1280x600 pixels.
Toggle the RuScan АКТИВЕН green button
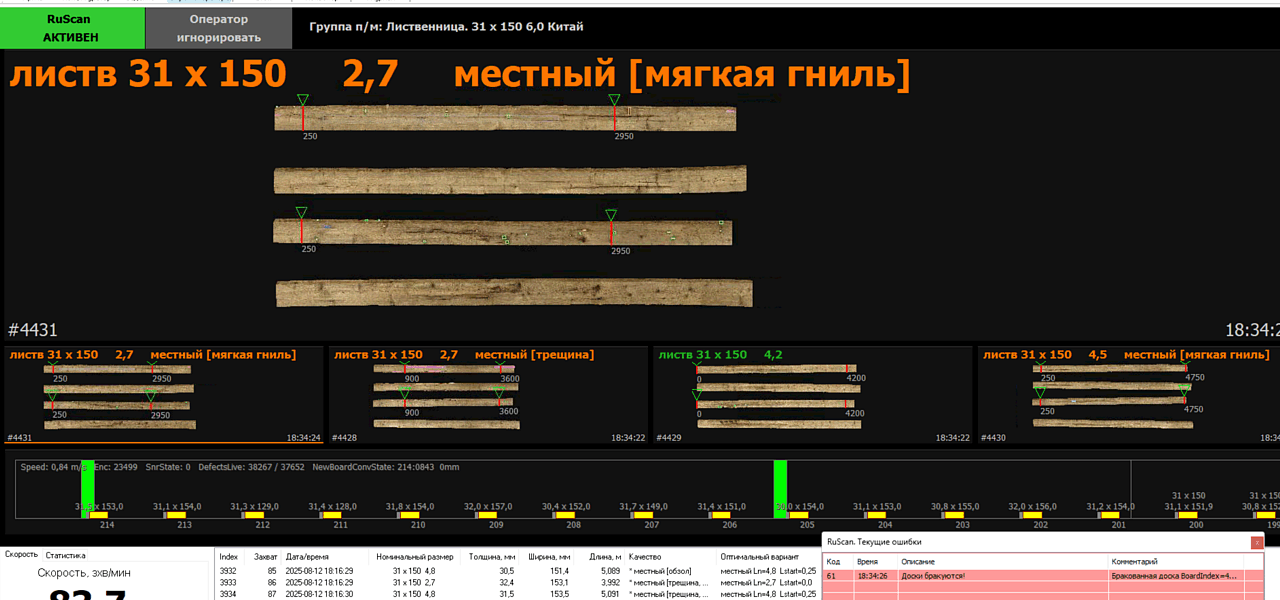pyautogui.click(x=72, y=28)
